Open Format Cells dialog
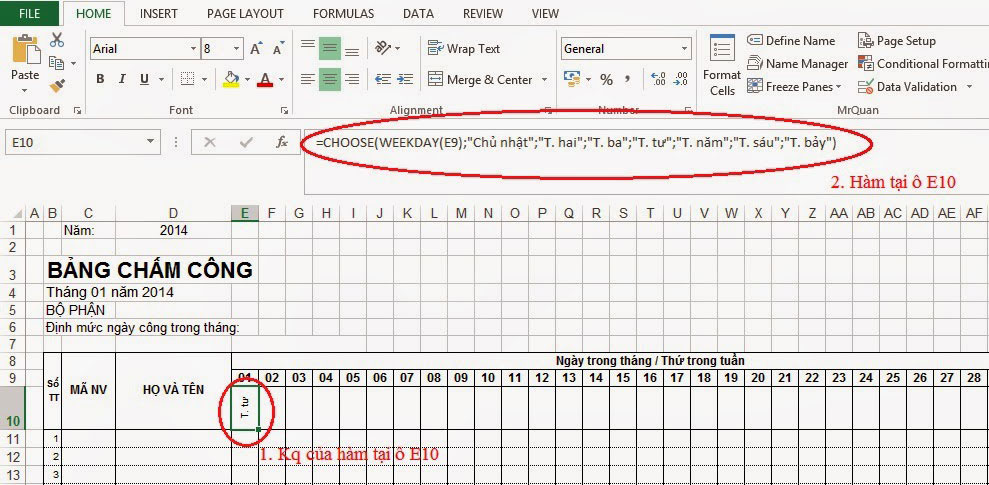Image resolution: width=989 pixels, height=485 pixels. [722, 66]
